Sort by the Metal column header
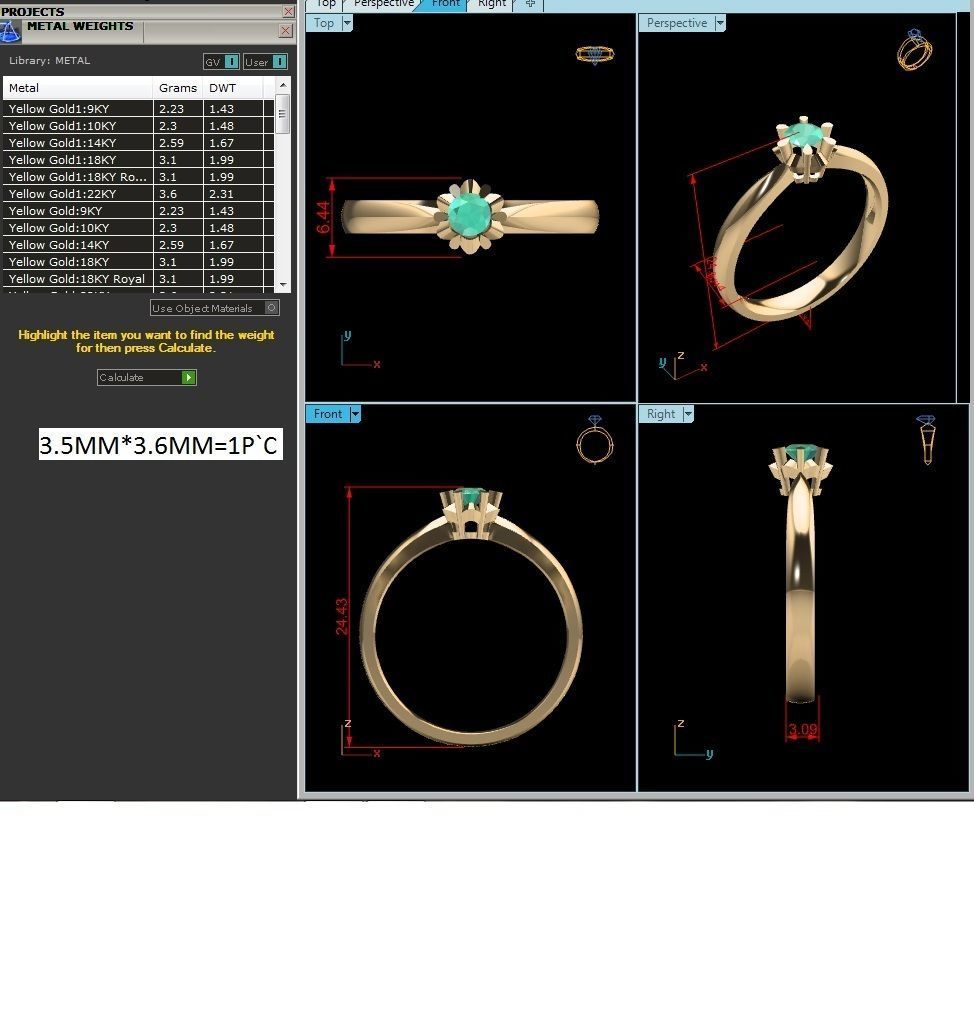 78,88
